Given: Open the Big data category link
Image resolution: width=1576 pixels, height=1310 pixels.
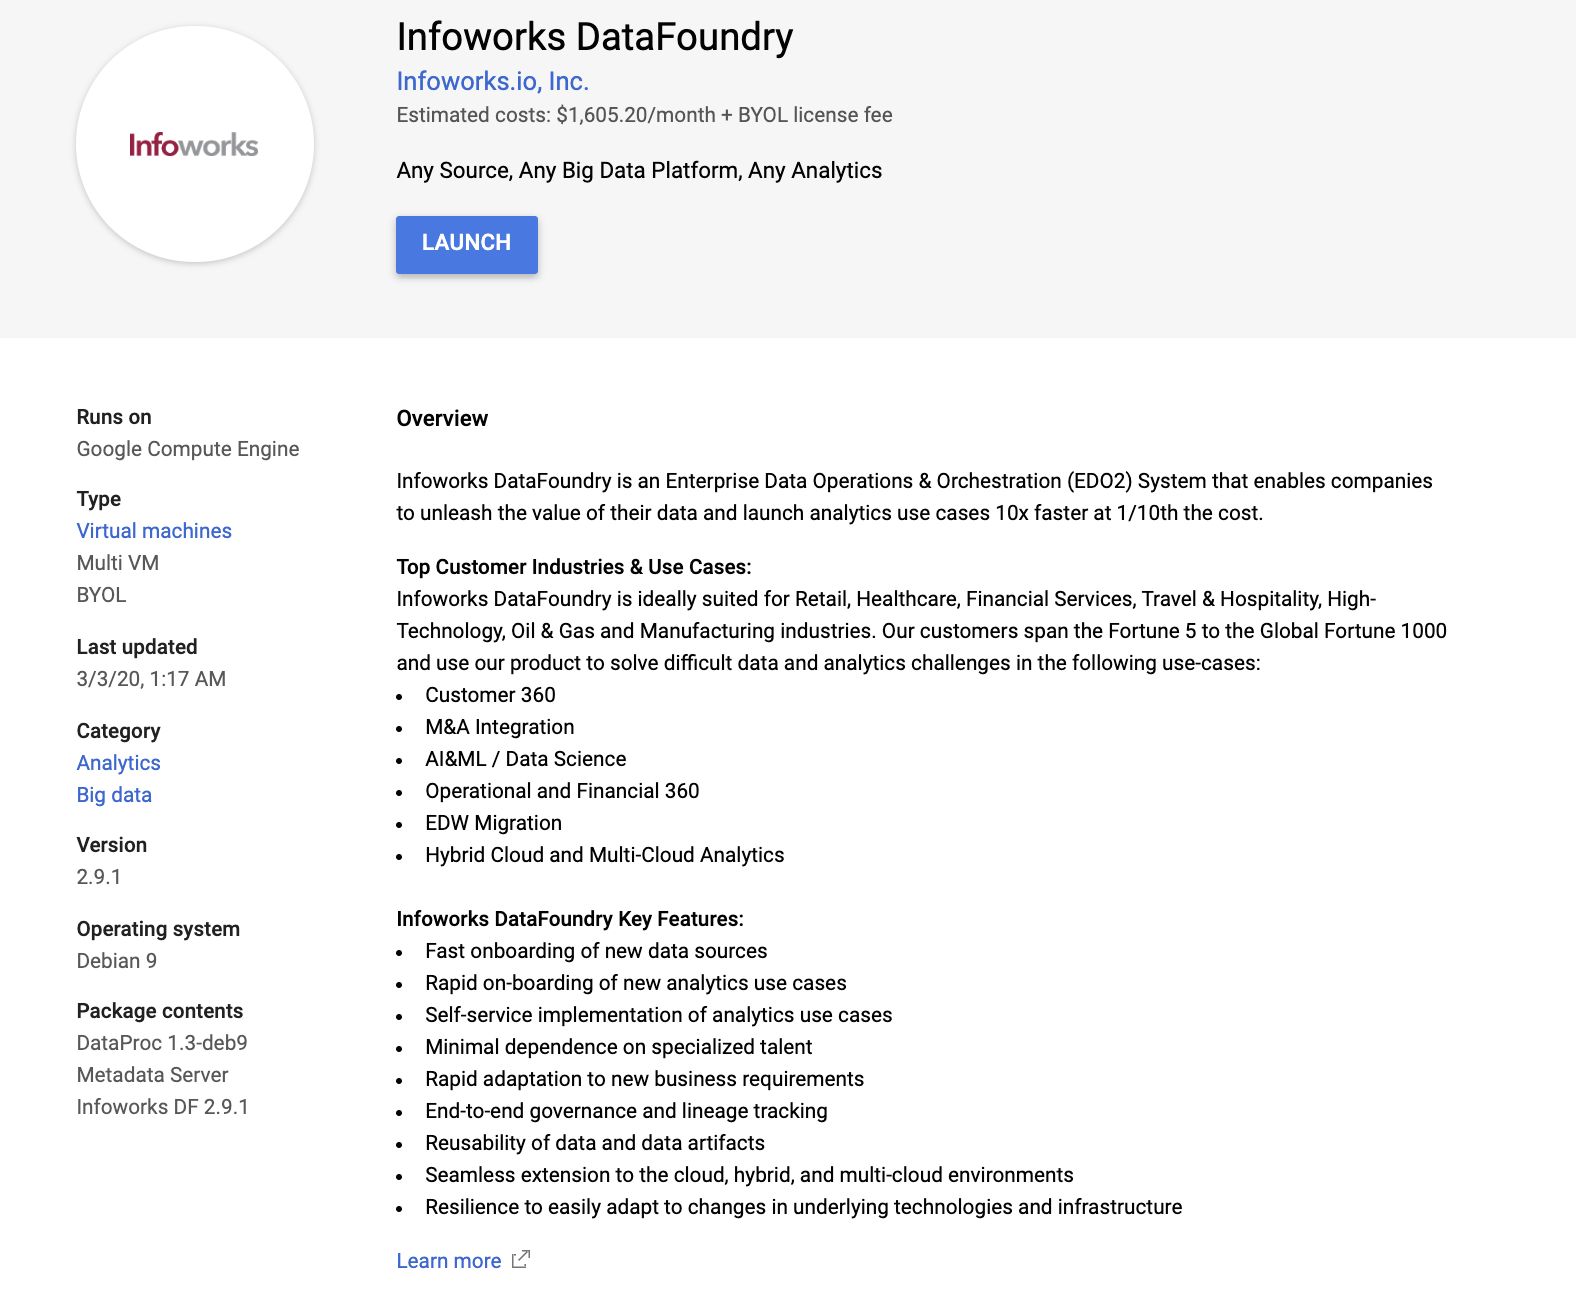Looking at the screenshot, I should 114,795.
